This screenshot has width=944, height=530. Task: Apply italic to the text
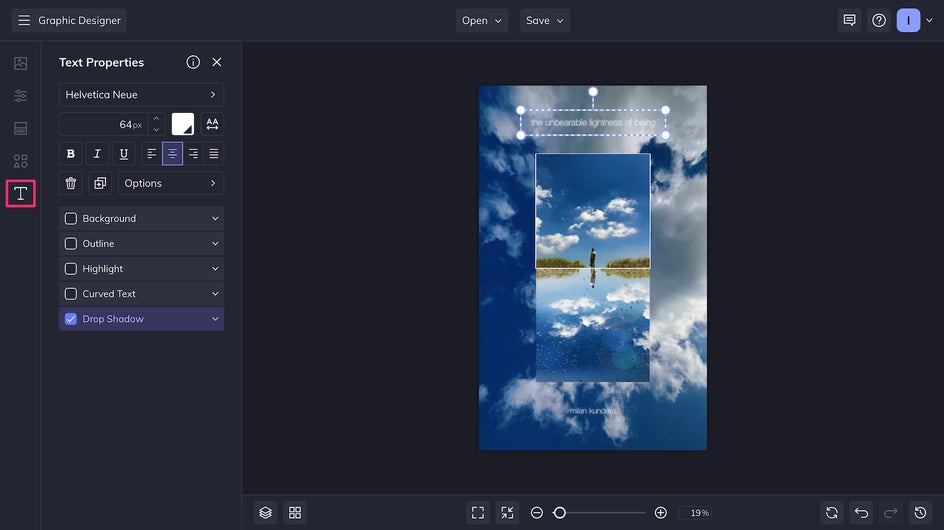tap(97, 154)
